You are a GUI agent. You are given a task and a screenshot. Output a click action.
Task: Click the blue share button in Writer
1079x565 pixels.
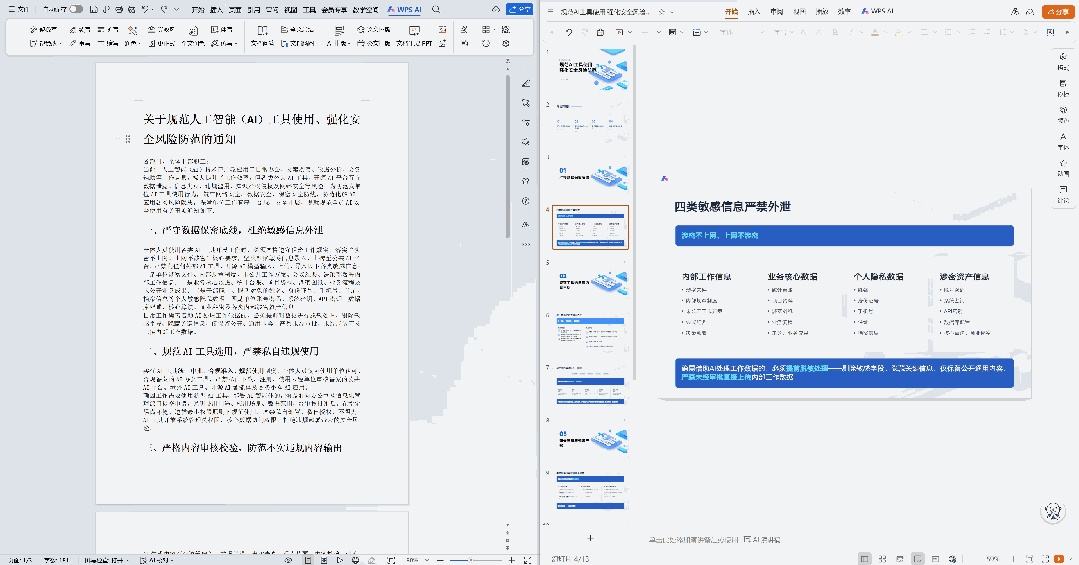(x=520, y=9)
